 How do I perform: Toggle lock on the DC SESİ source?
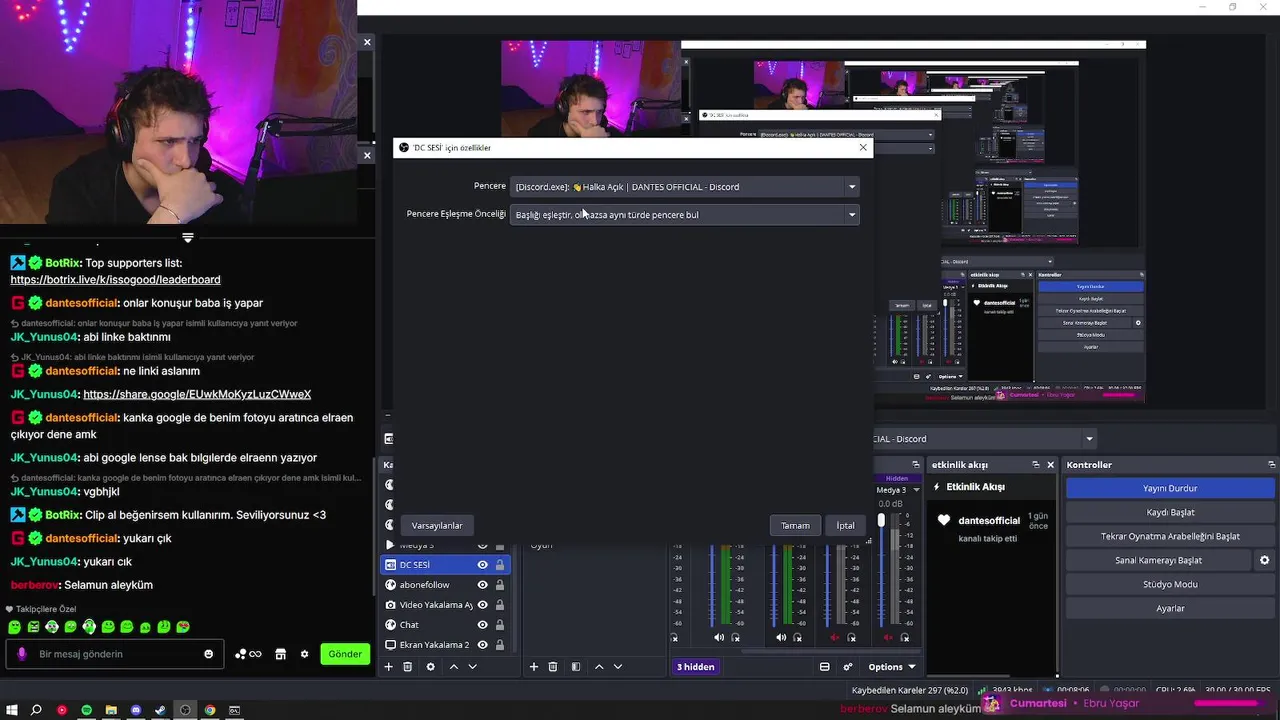(x=499, y=565)
